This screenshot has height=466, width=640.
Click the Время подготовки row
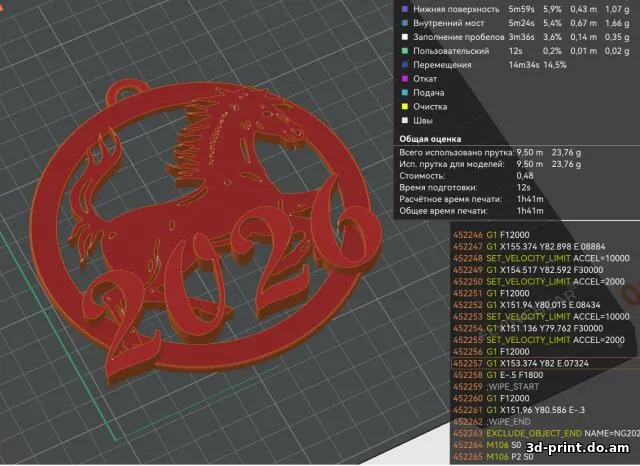[x=465, y=188]
